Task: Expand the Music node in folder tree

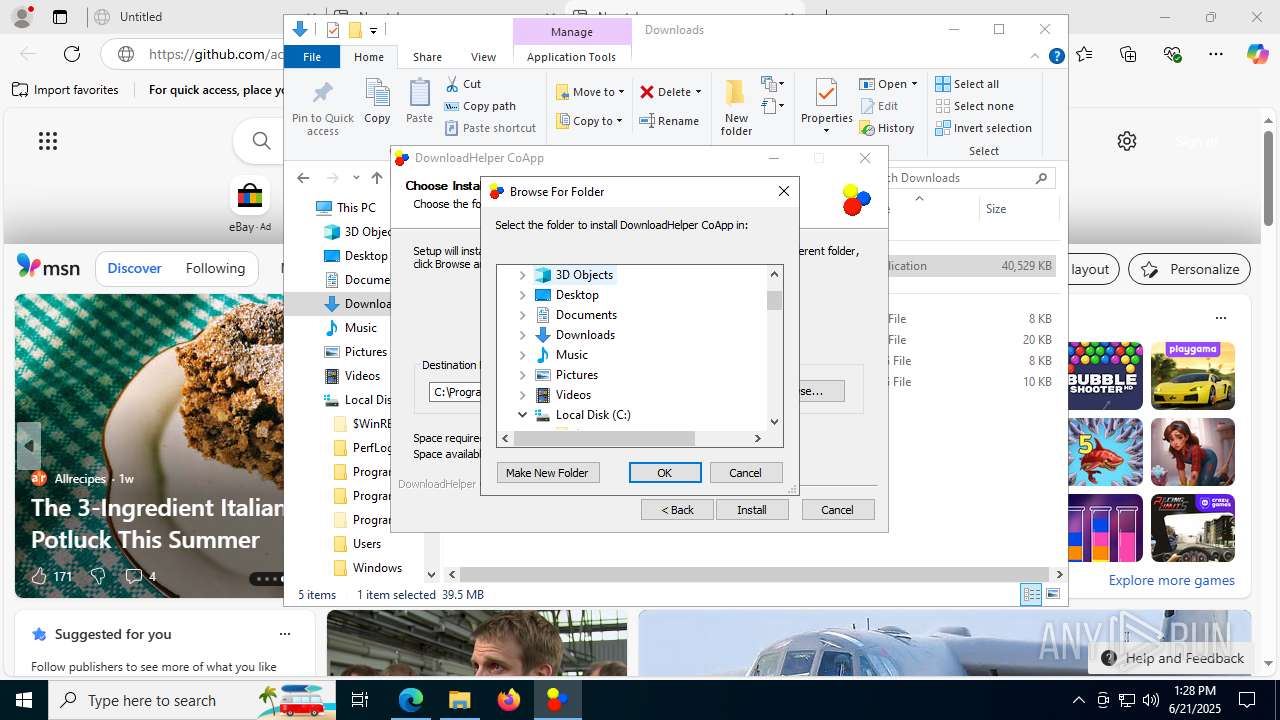Action: coord(522,355)
